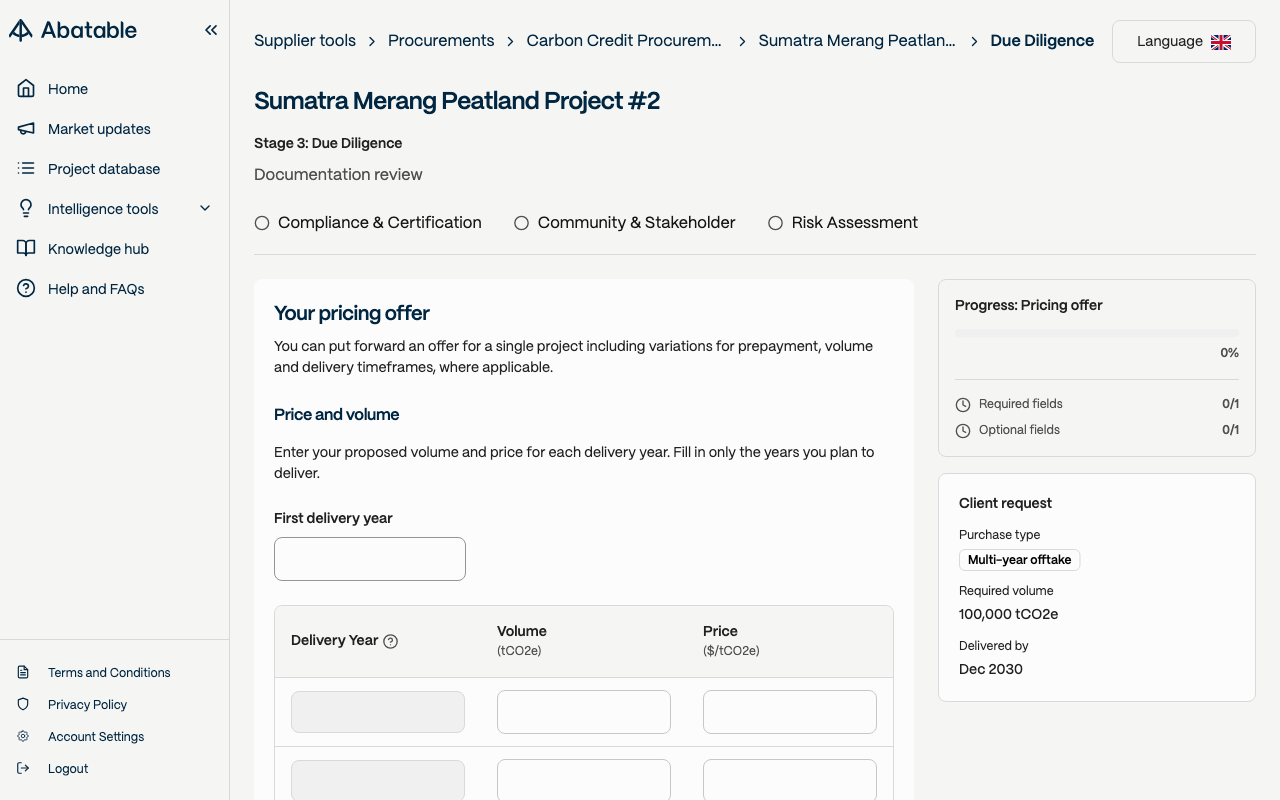This screenshot has height=800, width=1280.
Task: Click the Knowledge hub book icon
Action: coord(26,249)
